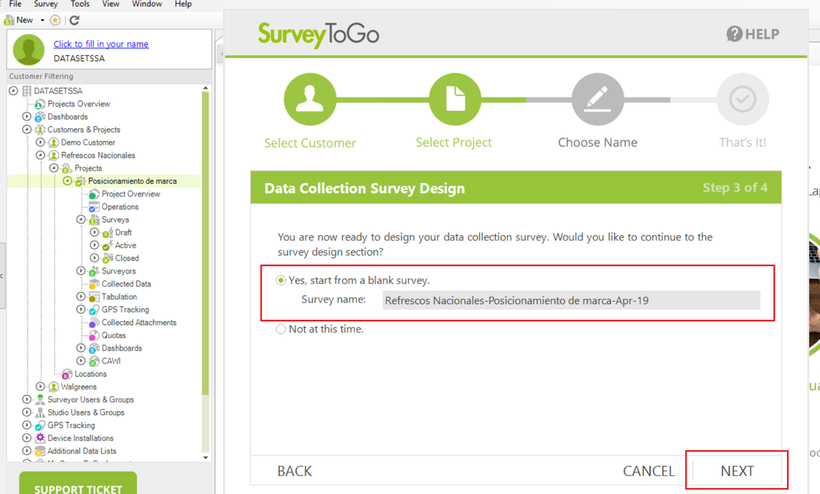Click the Additional Data Lists icon

pos(40,451)
